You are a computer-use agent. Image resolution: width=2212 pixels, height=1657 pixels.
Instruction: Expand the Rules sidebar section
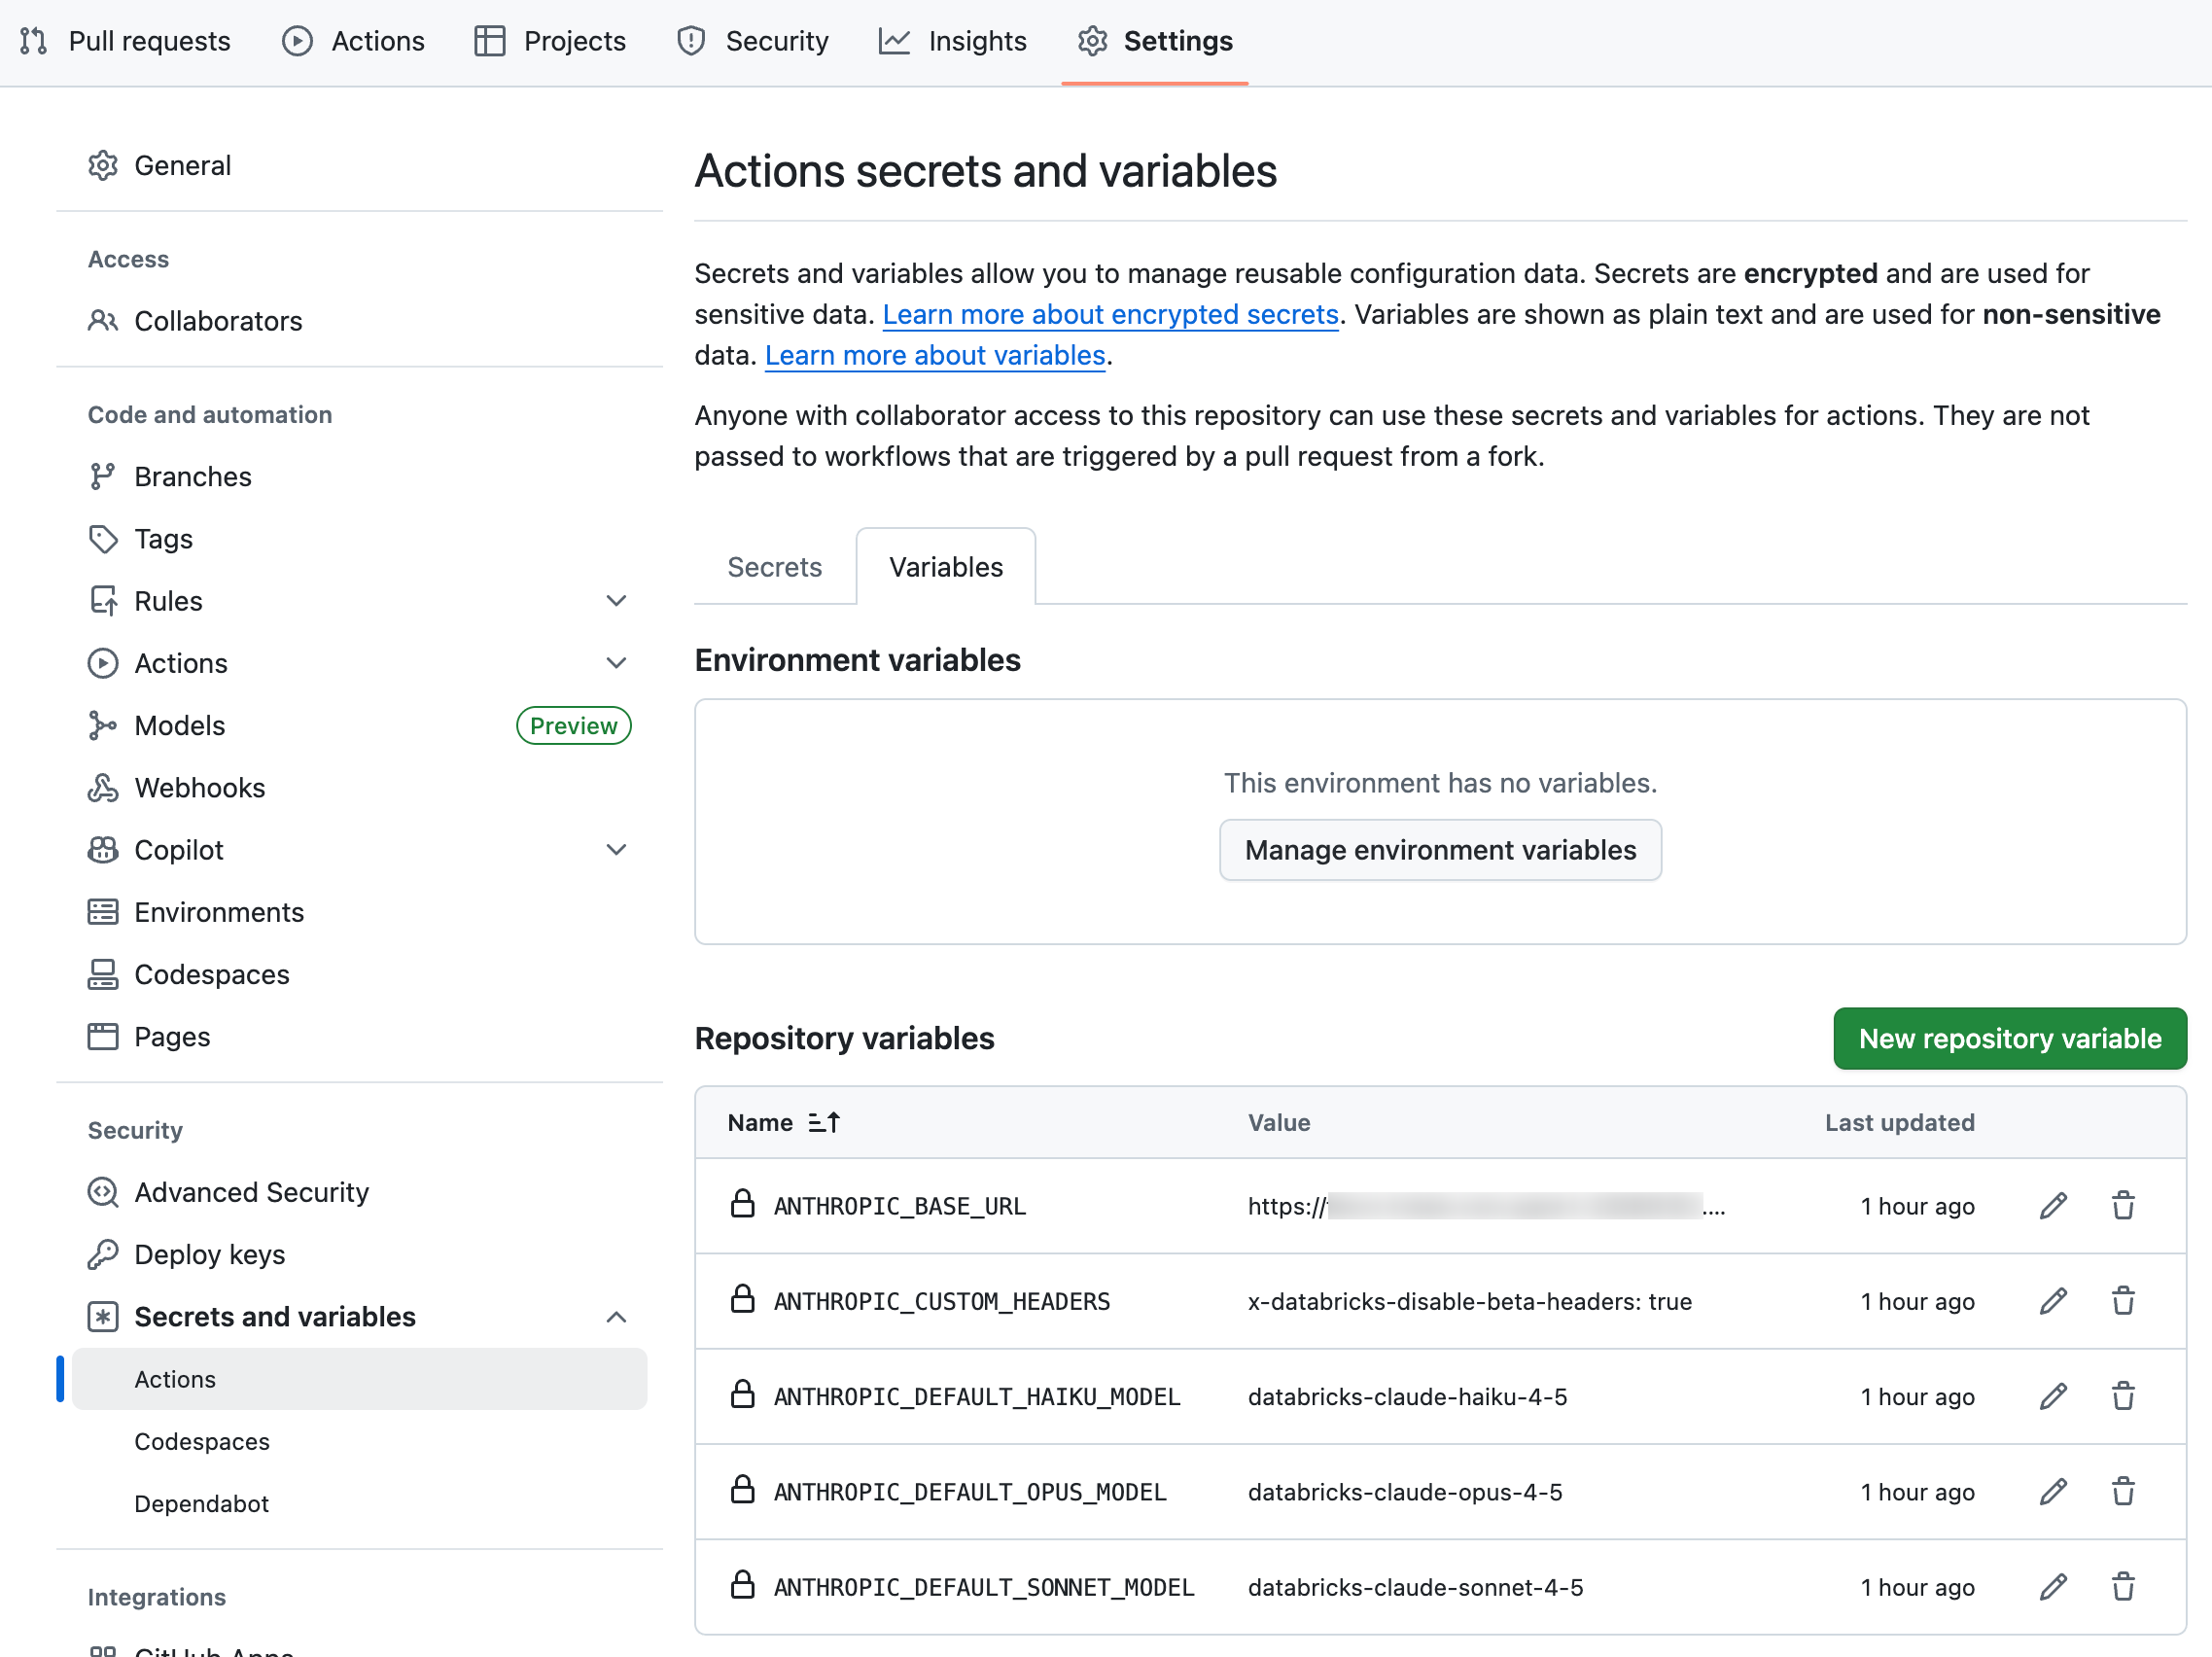(616, 601)
